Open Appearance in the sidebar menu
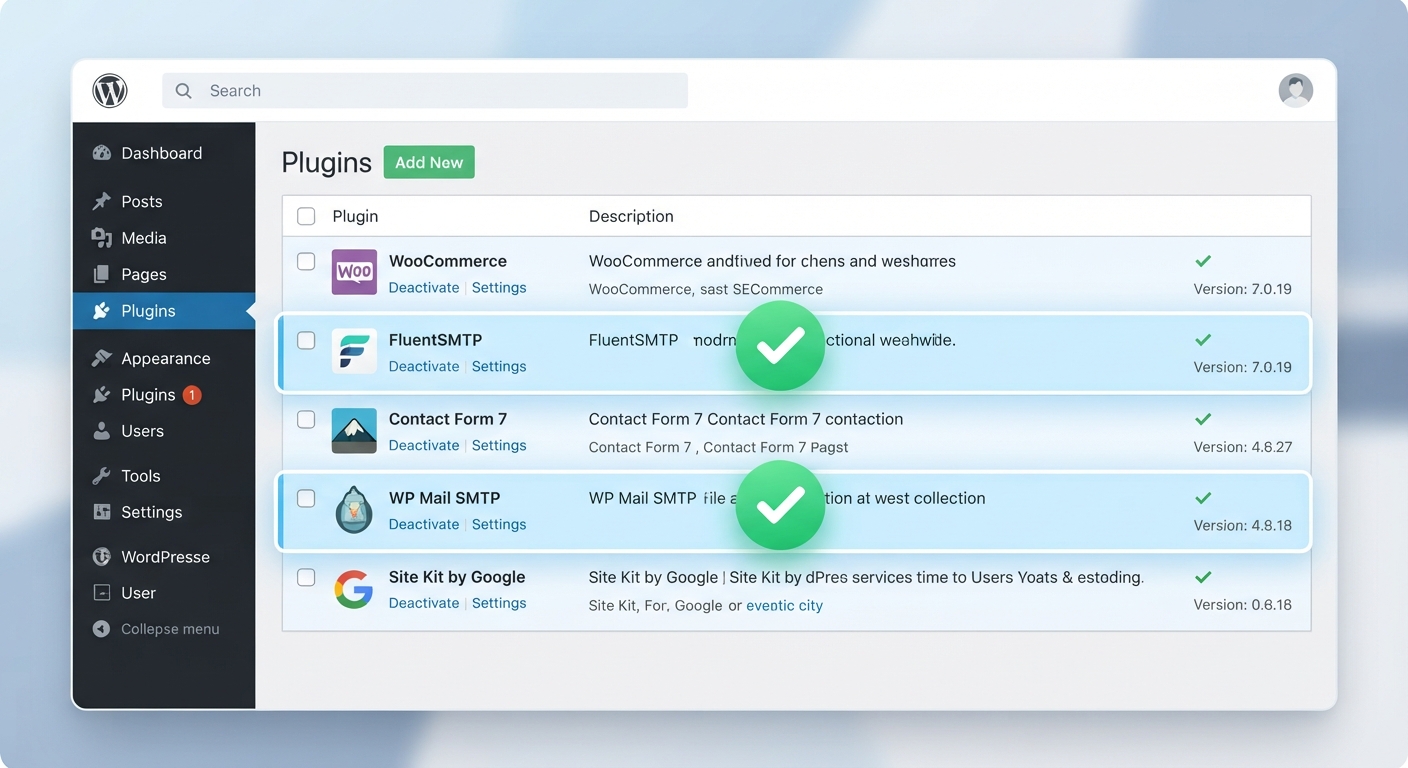Screen dimensions: 1408x768 coord(164,358)
